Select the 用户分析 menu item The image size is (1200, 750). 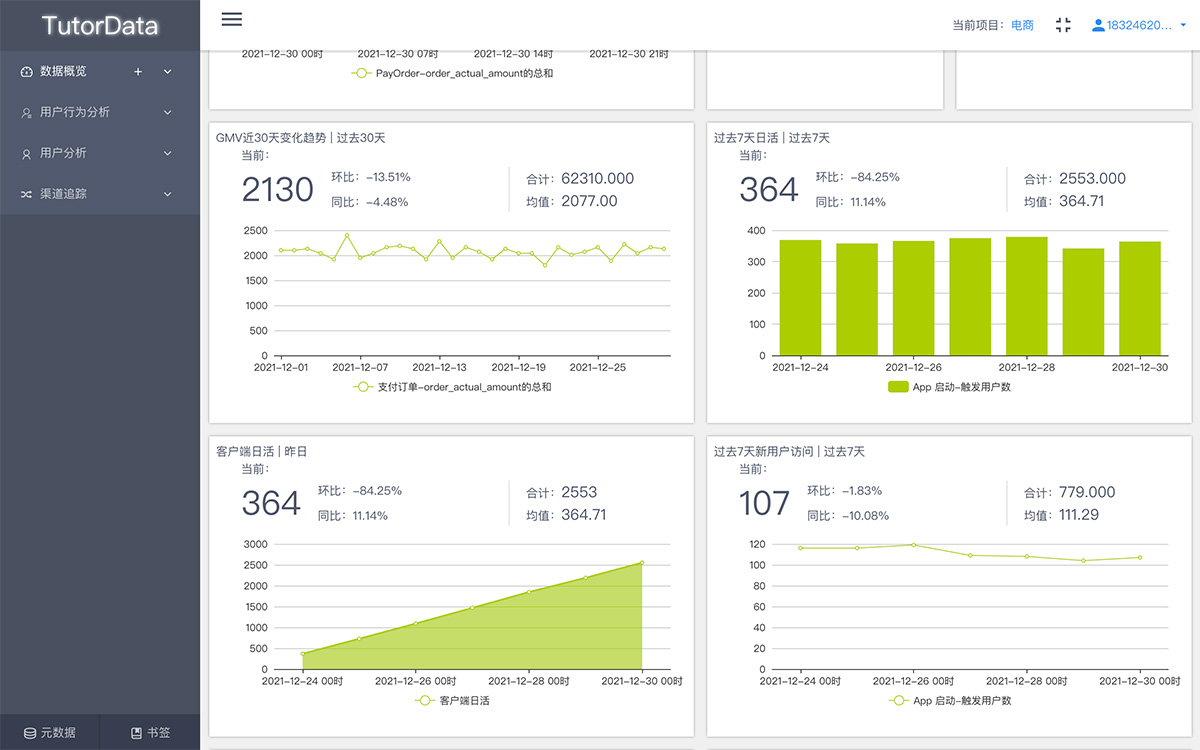[63, 153]
